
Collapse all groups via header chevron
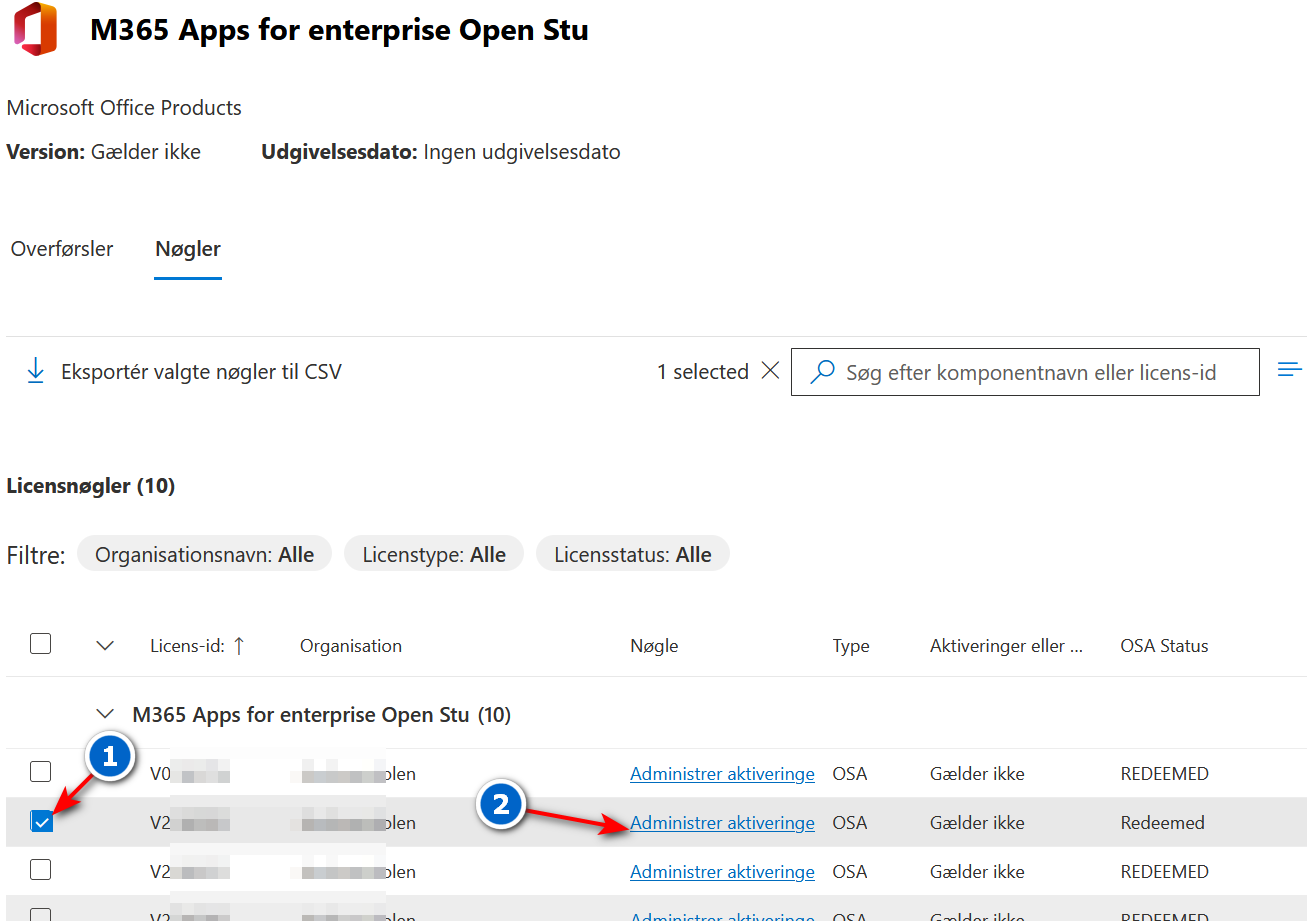[105, 646]
